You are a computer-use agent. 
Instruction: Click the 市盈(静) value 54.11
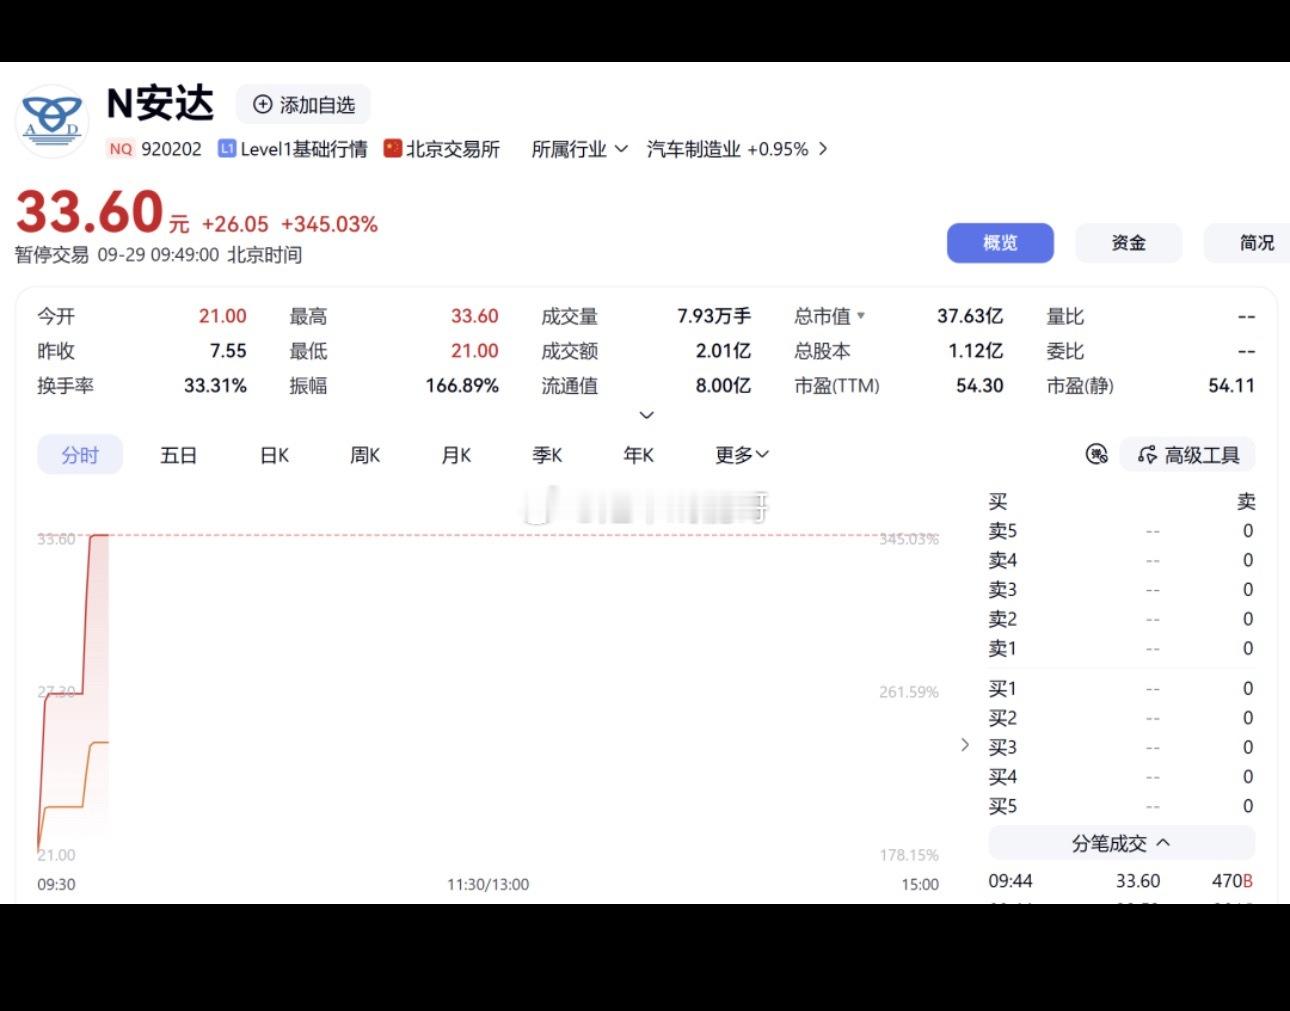point(1231,385)
